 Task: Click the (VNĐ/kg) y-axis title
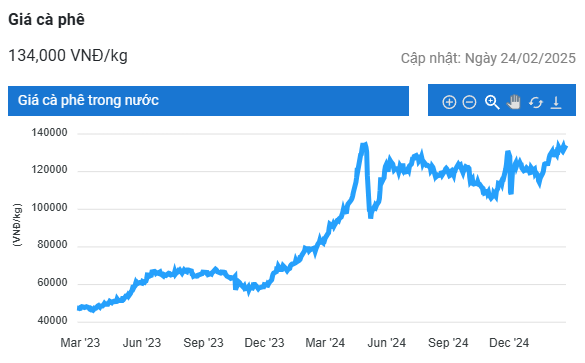coord(17,225)
